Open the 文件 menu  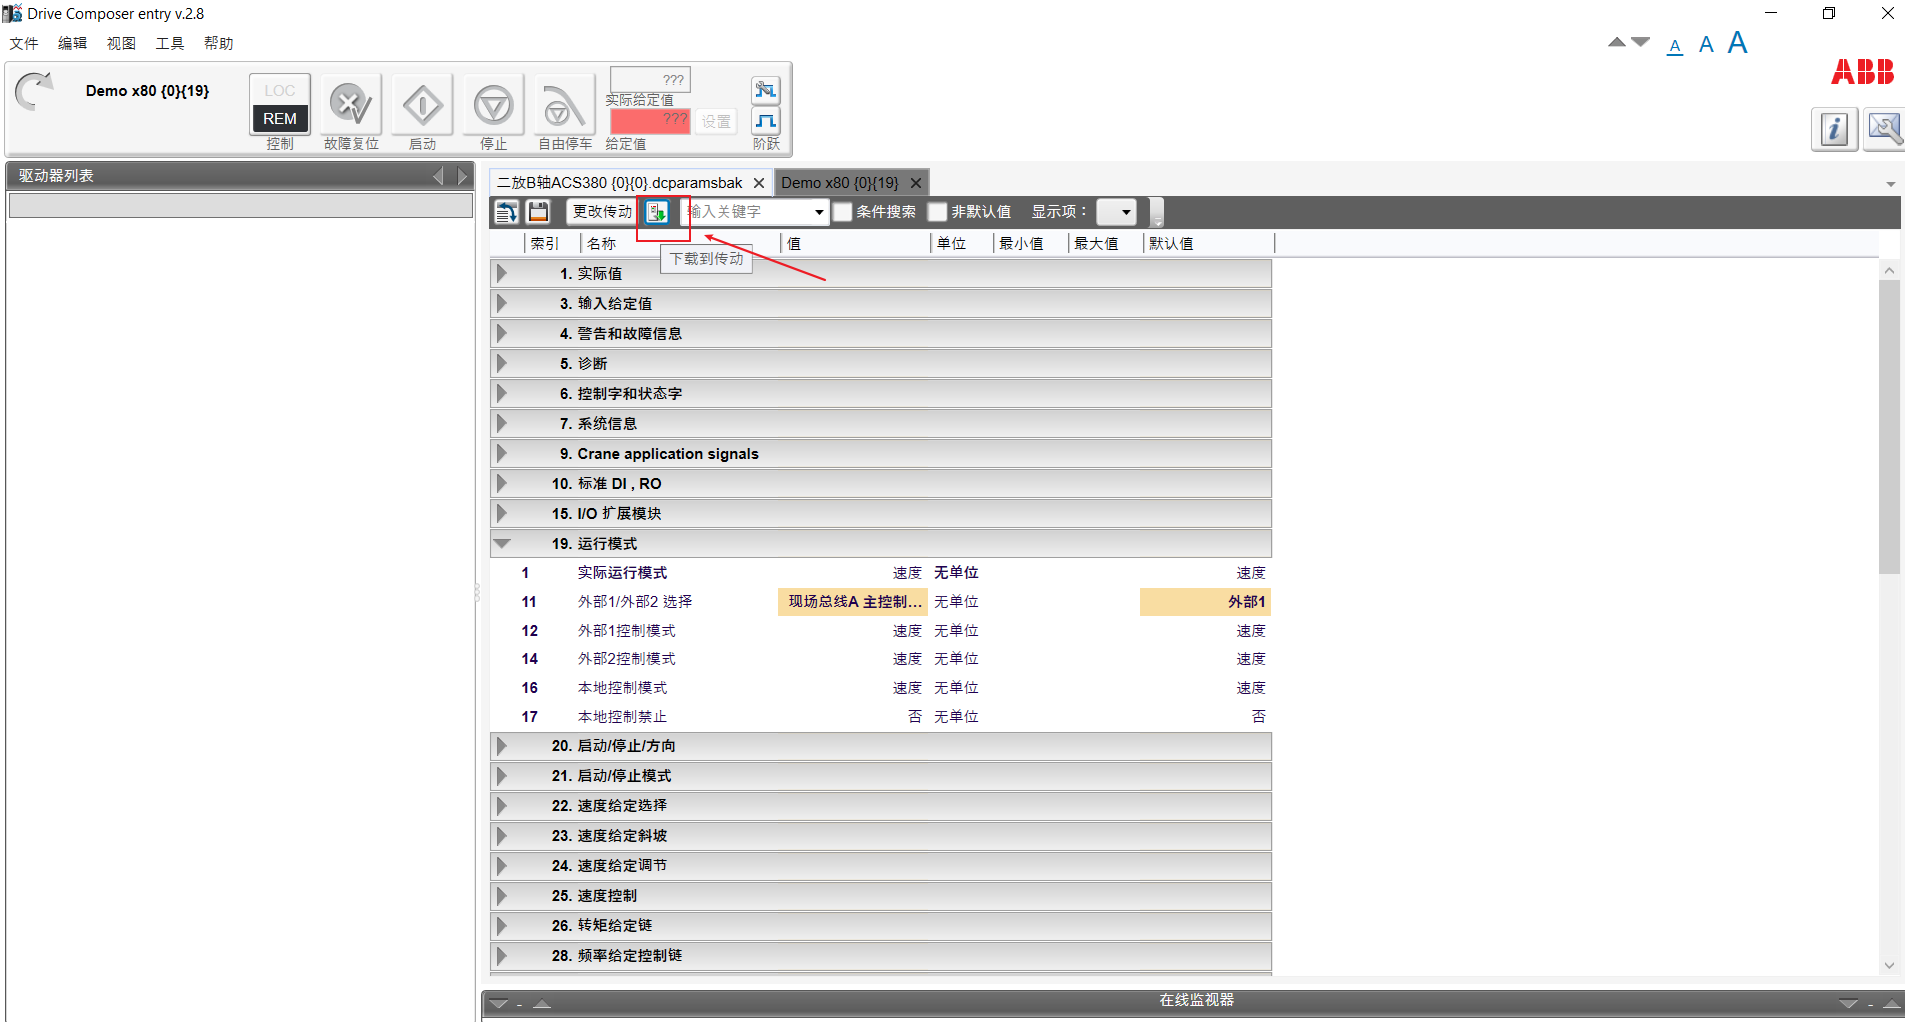24,43
